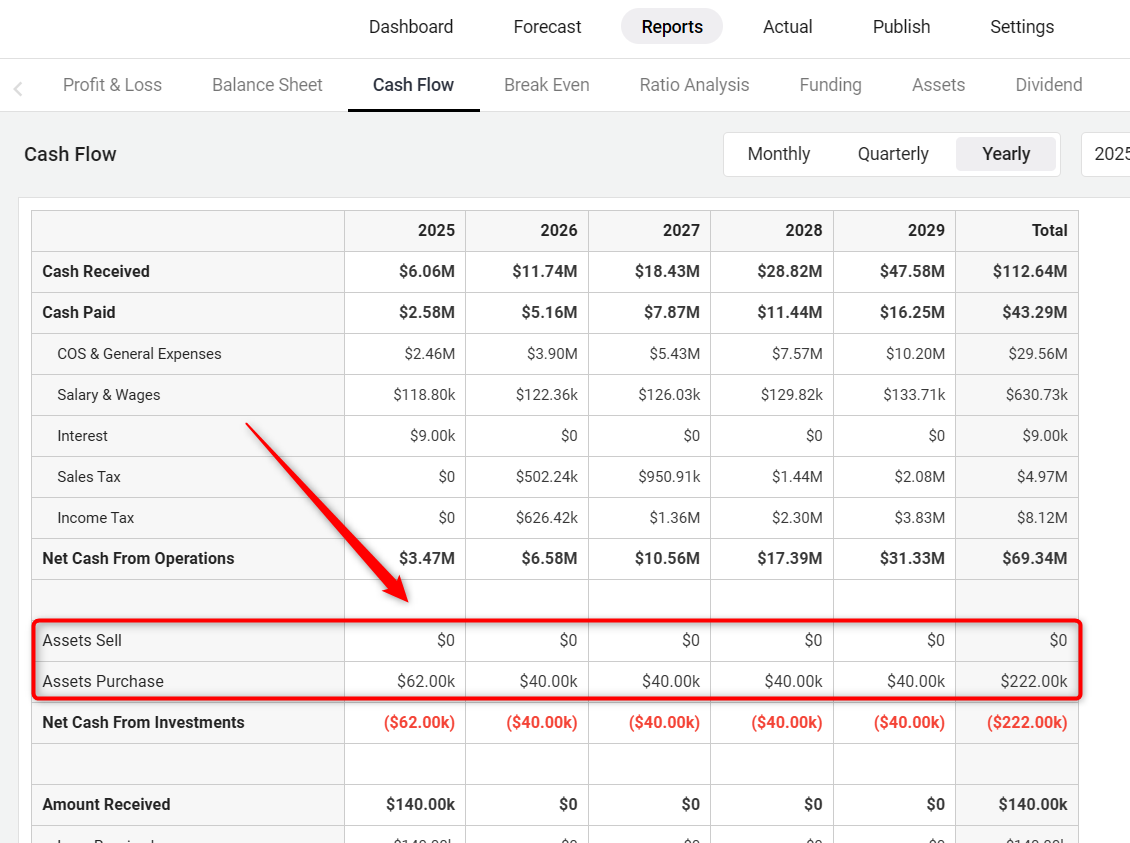
Task: Open the Funding report tab
Action: point(830,85)
